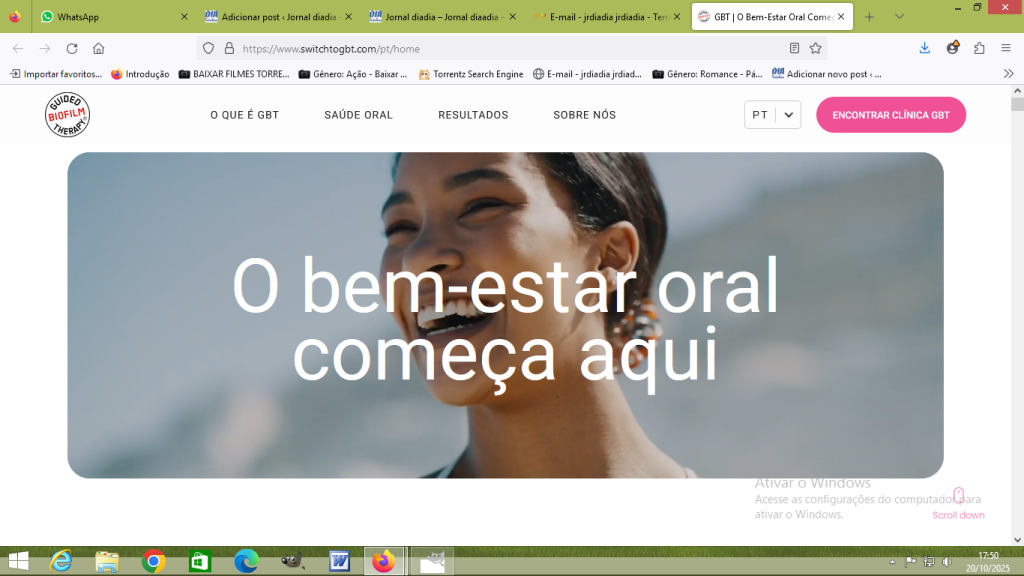Go to the Firefox home page
The height and width of the screenshot is (576, 1024).
(x=98, y=48)
